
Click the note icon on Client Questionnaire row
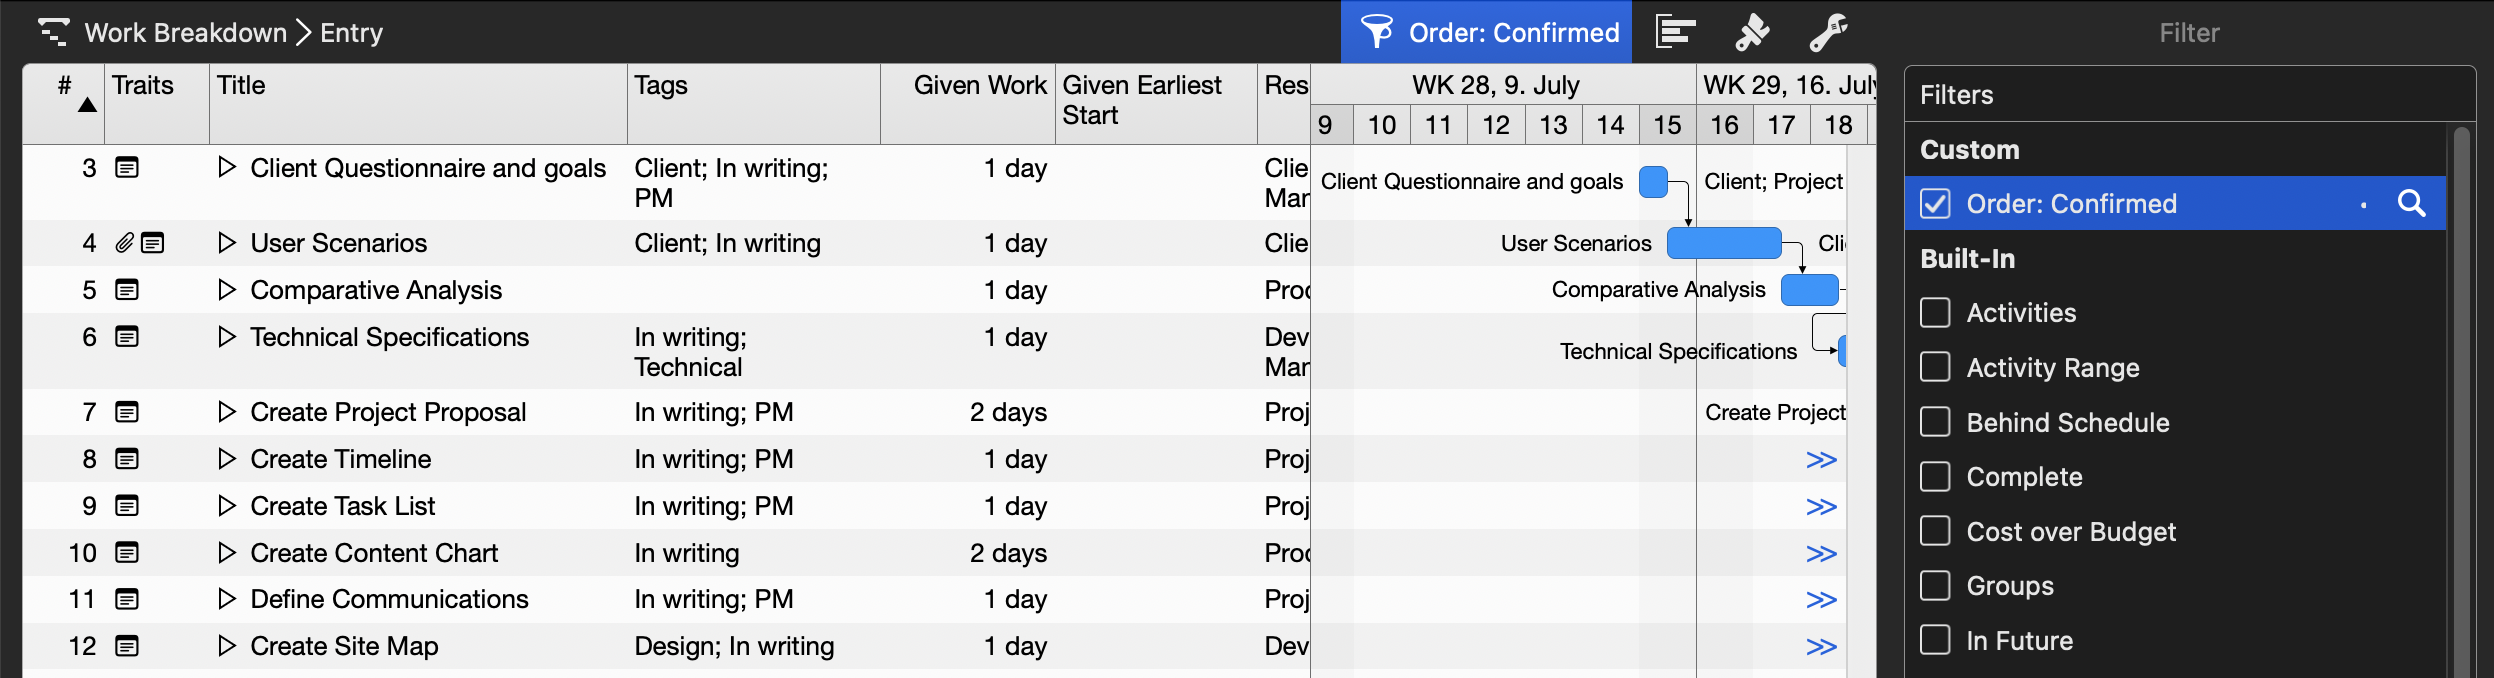point(127,168)
